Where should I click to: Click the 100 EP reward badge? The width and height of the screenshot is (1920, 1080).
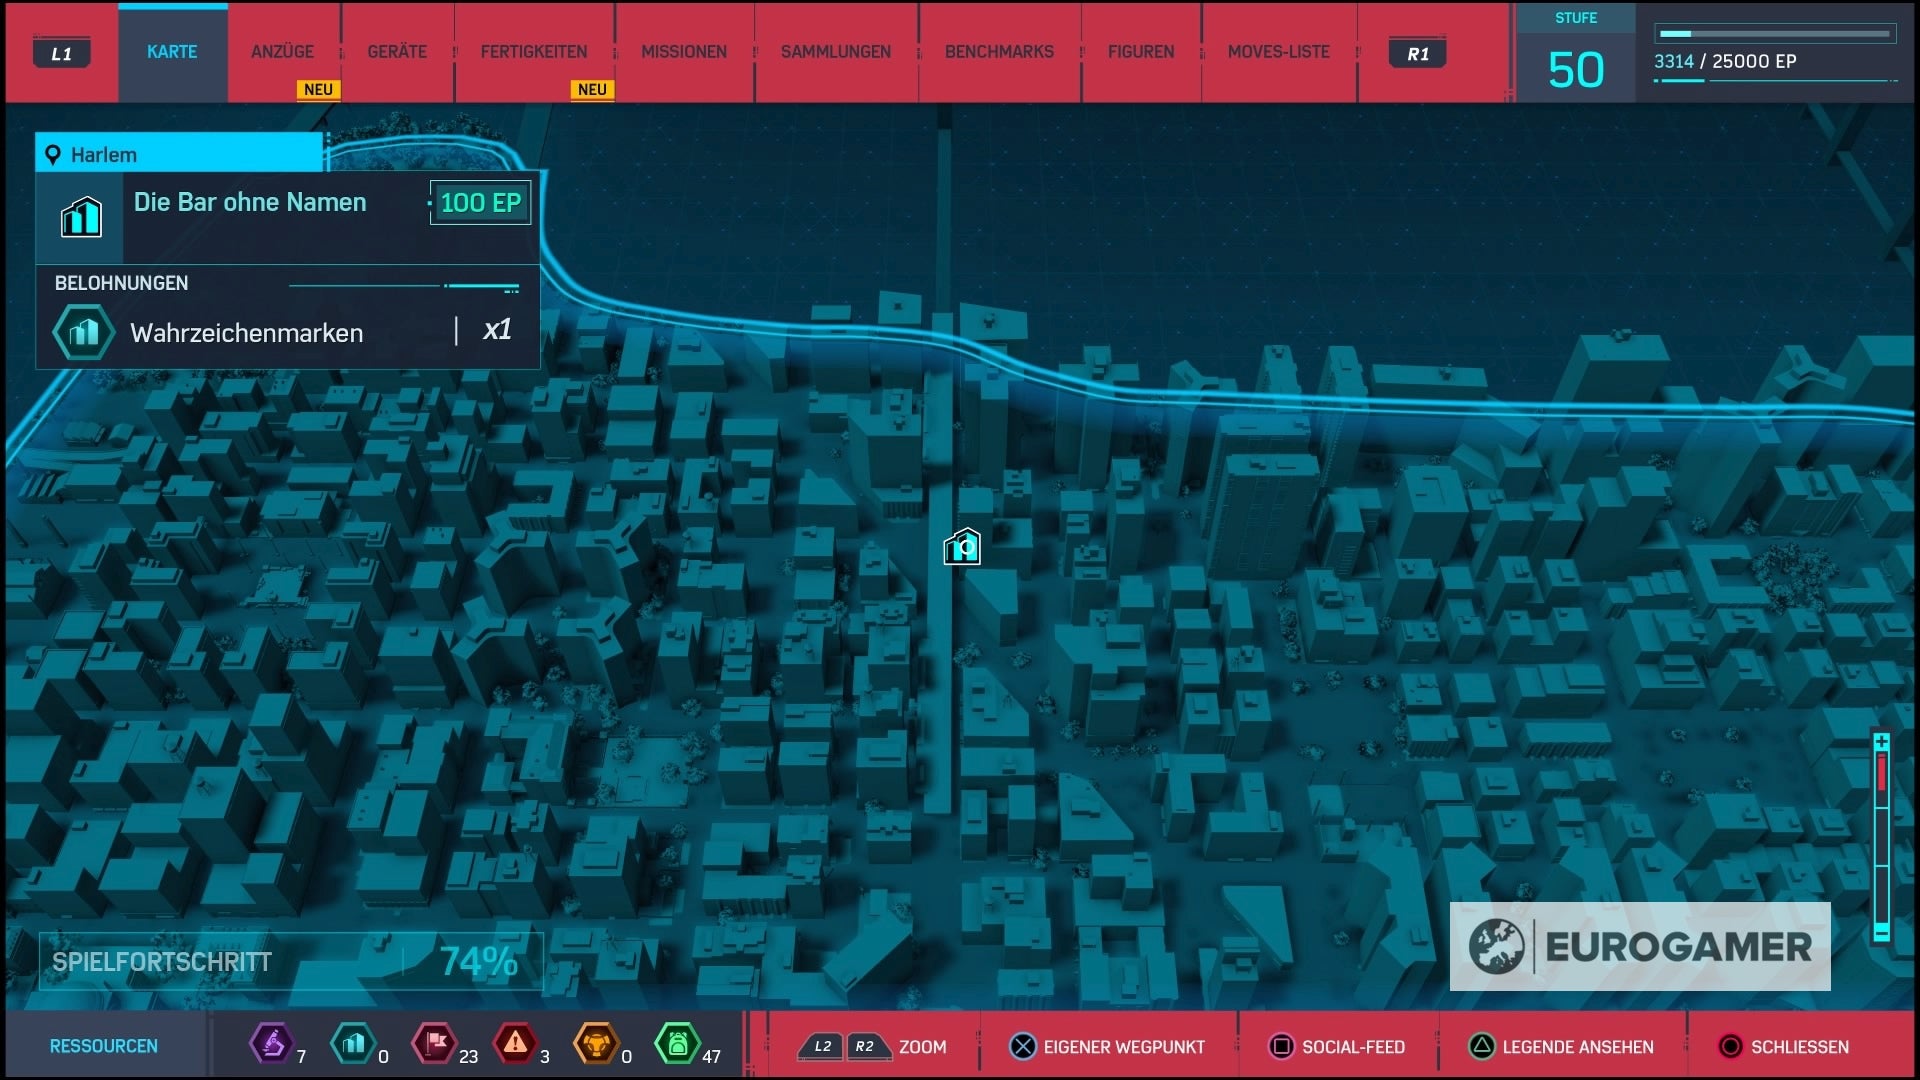tap(480, 203)
